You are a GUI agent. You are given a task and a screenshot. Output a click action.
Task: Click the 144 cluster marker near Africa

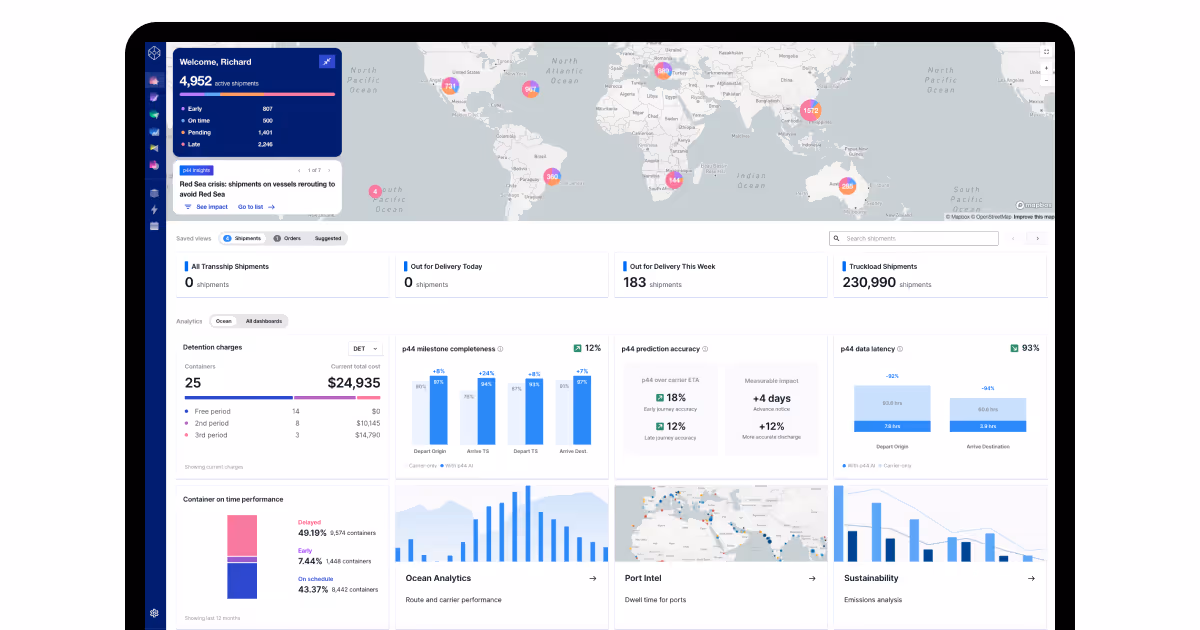click(674, 180)
